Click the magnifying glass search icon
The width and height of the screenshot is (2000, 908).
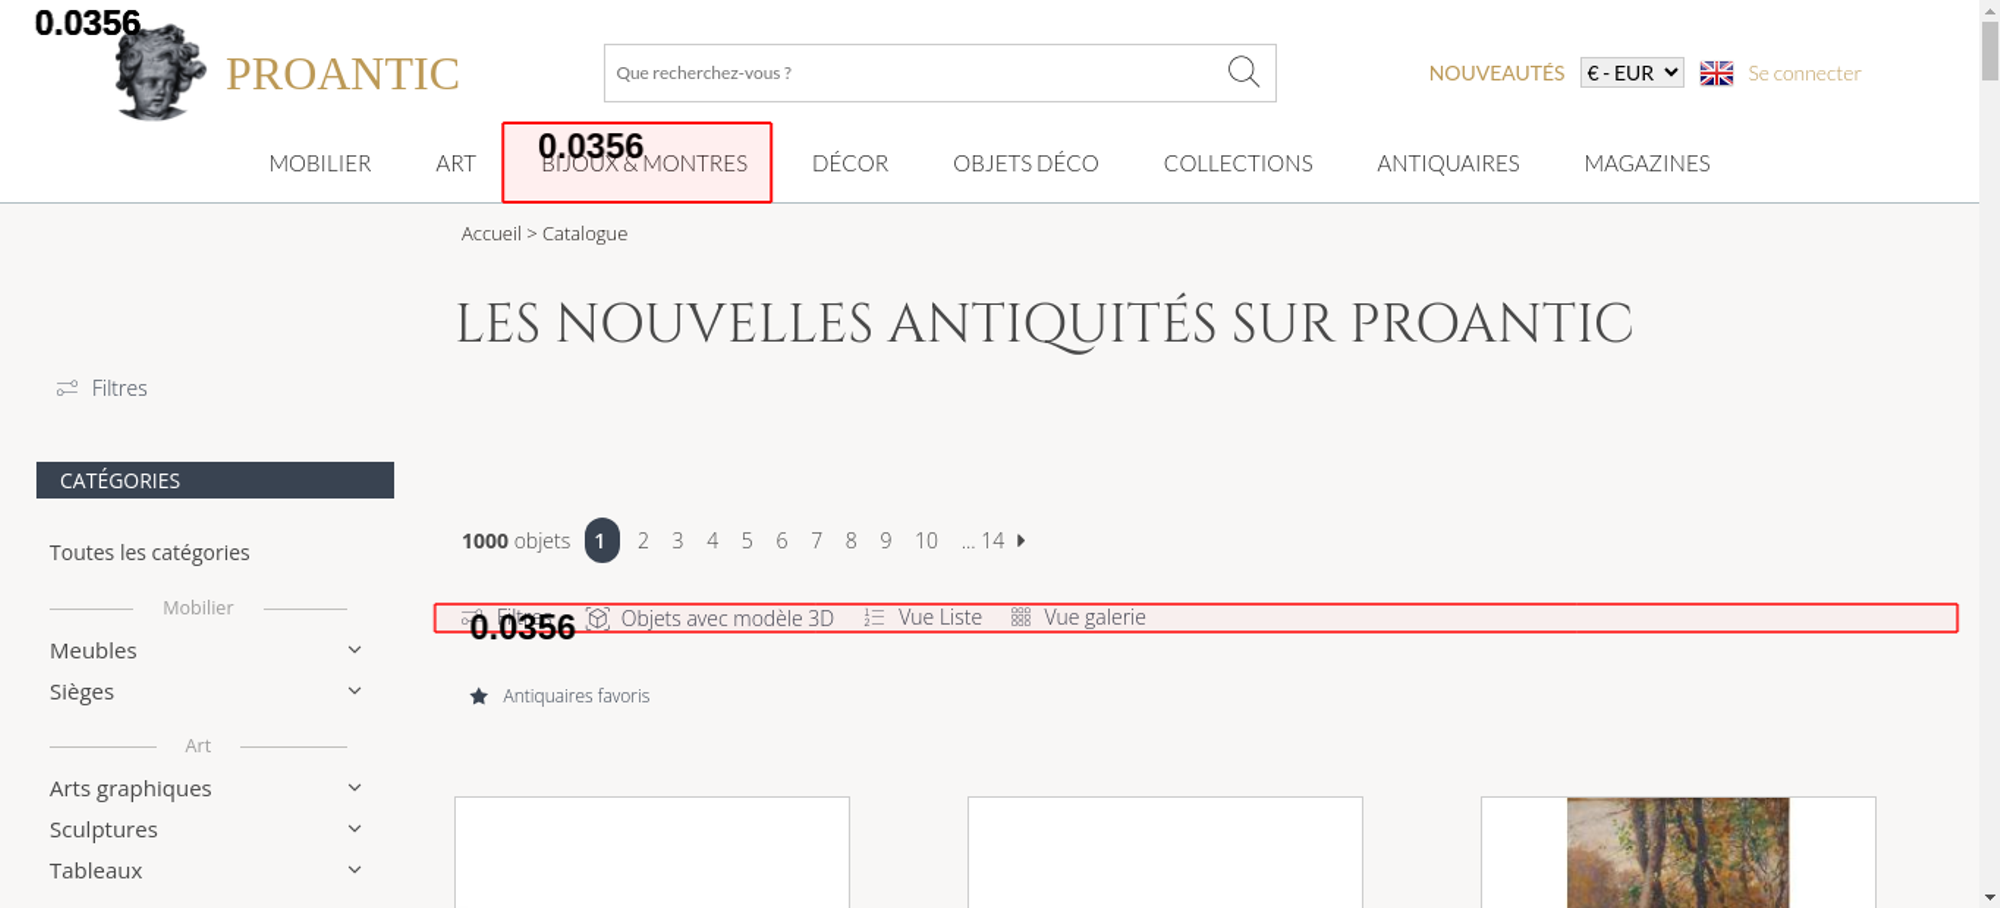1243,72
